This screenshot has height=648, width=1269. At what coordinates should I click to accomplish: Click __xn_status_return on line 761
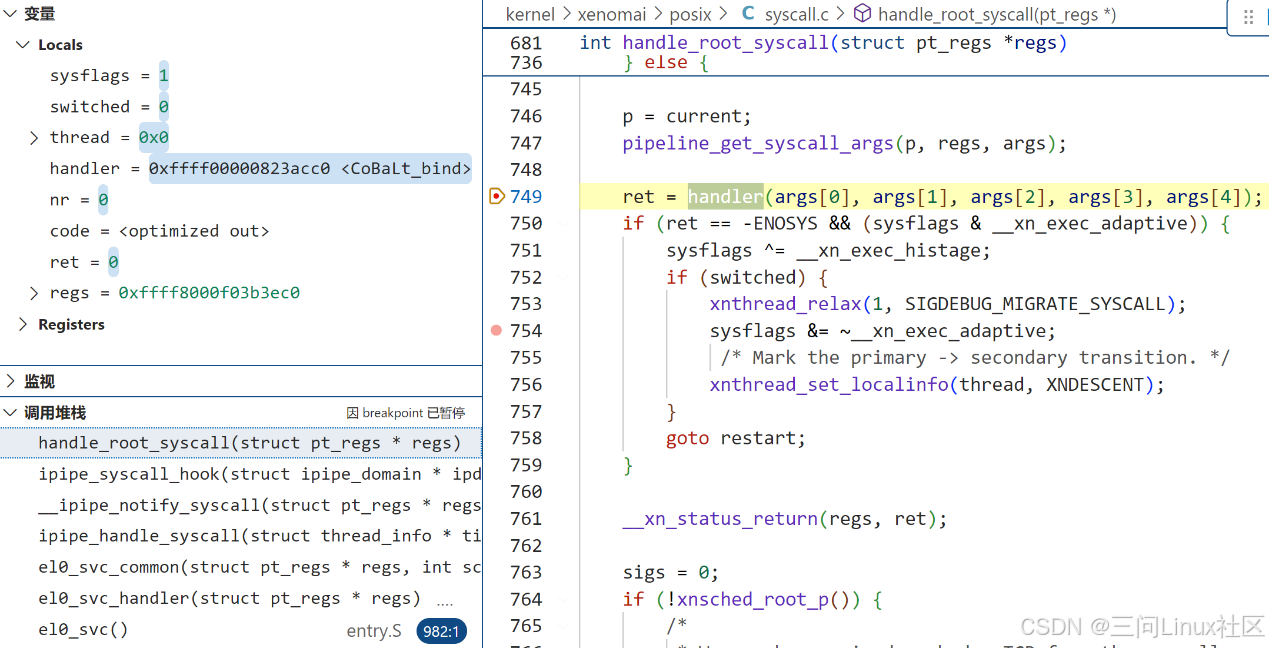(720, 518)
